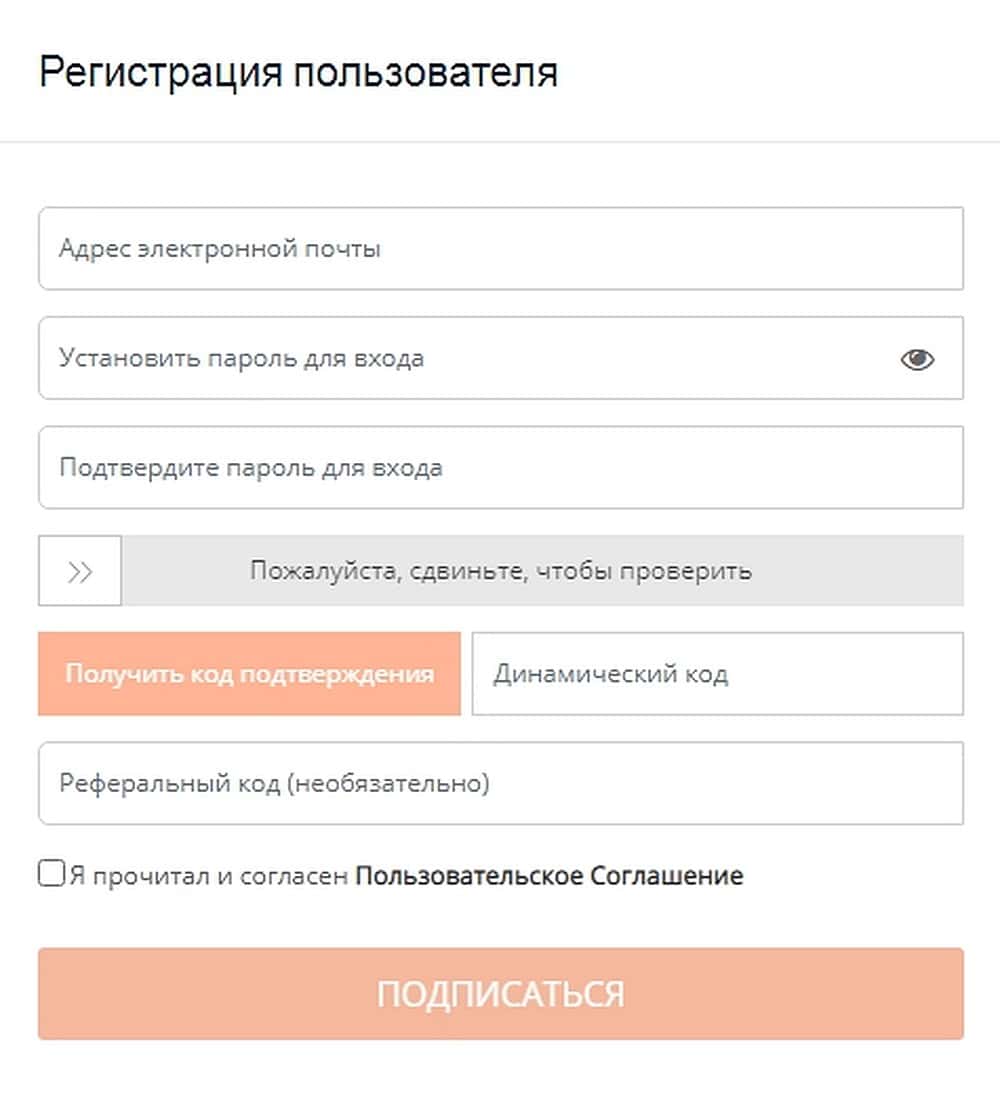Focus the 'Установить пароль для входа' field
The width and height of the screenshot is (1000, 1116).
click(460, 358)
